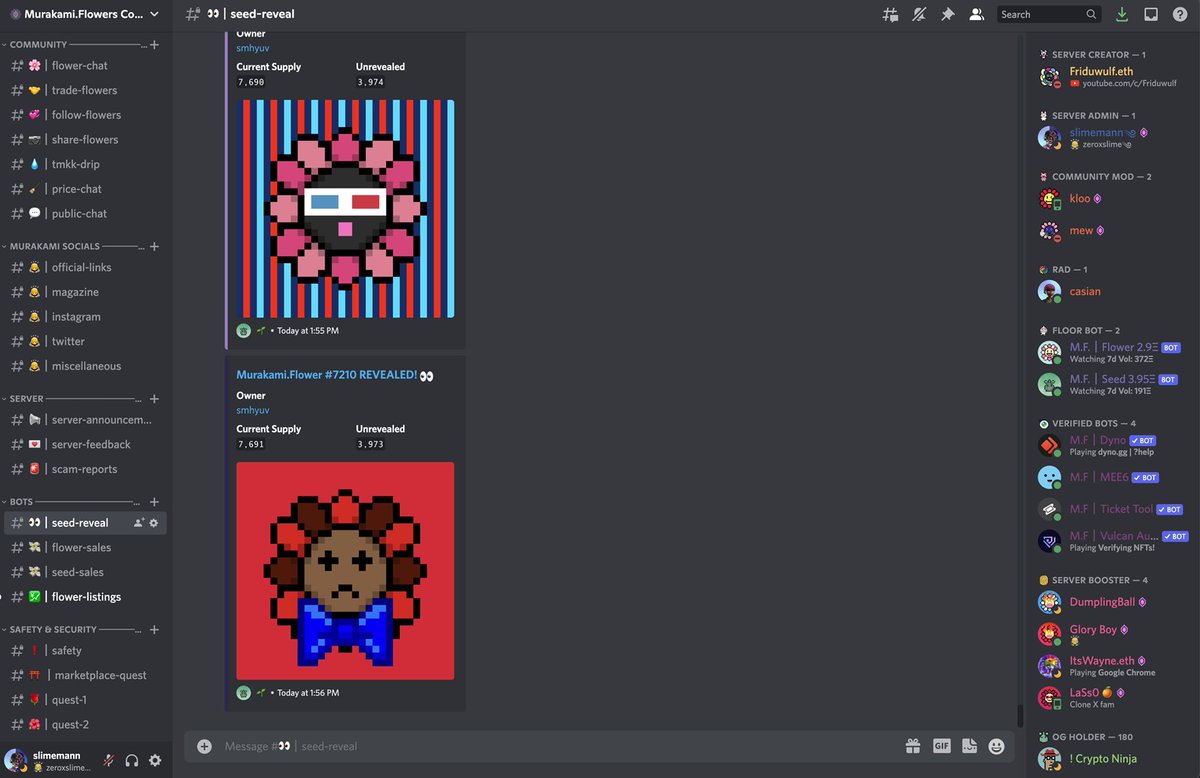Enlarge the red background flower NFT image
Viewport: 1200px width, 778px height.
345,571
